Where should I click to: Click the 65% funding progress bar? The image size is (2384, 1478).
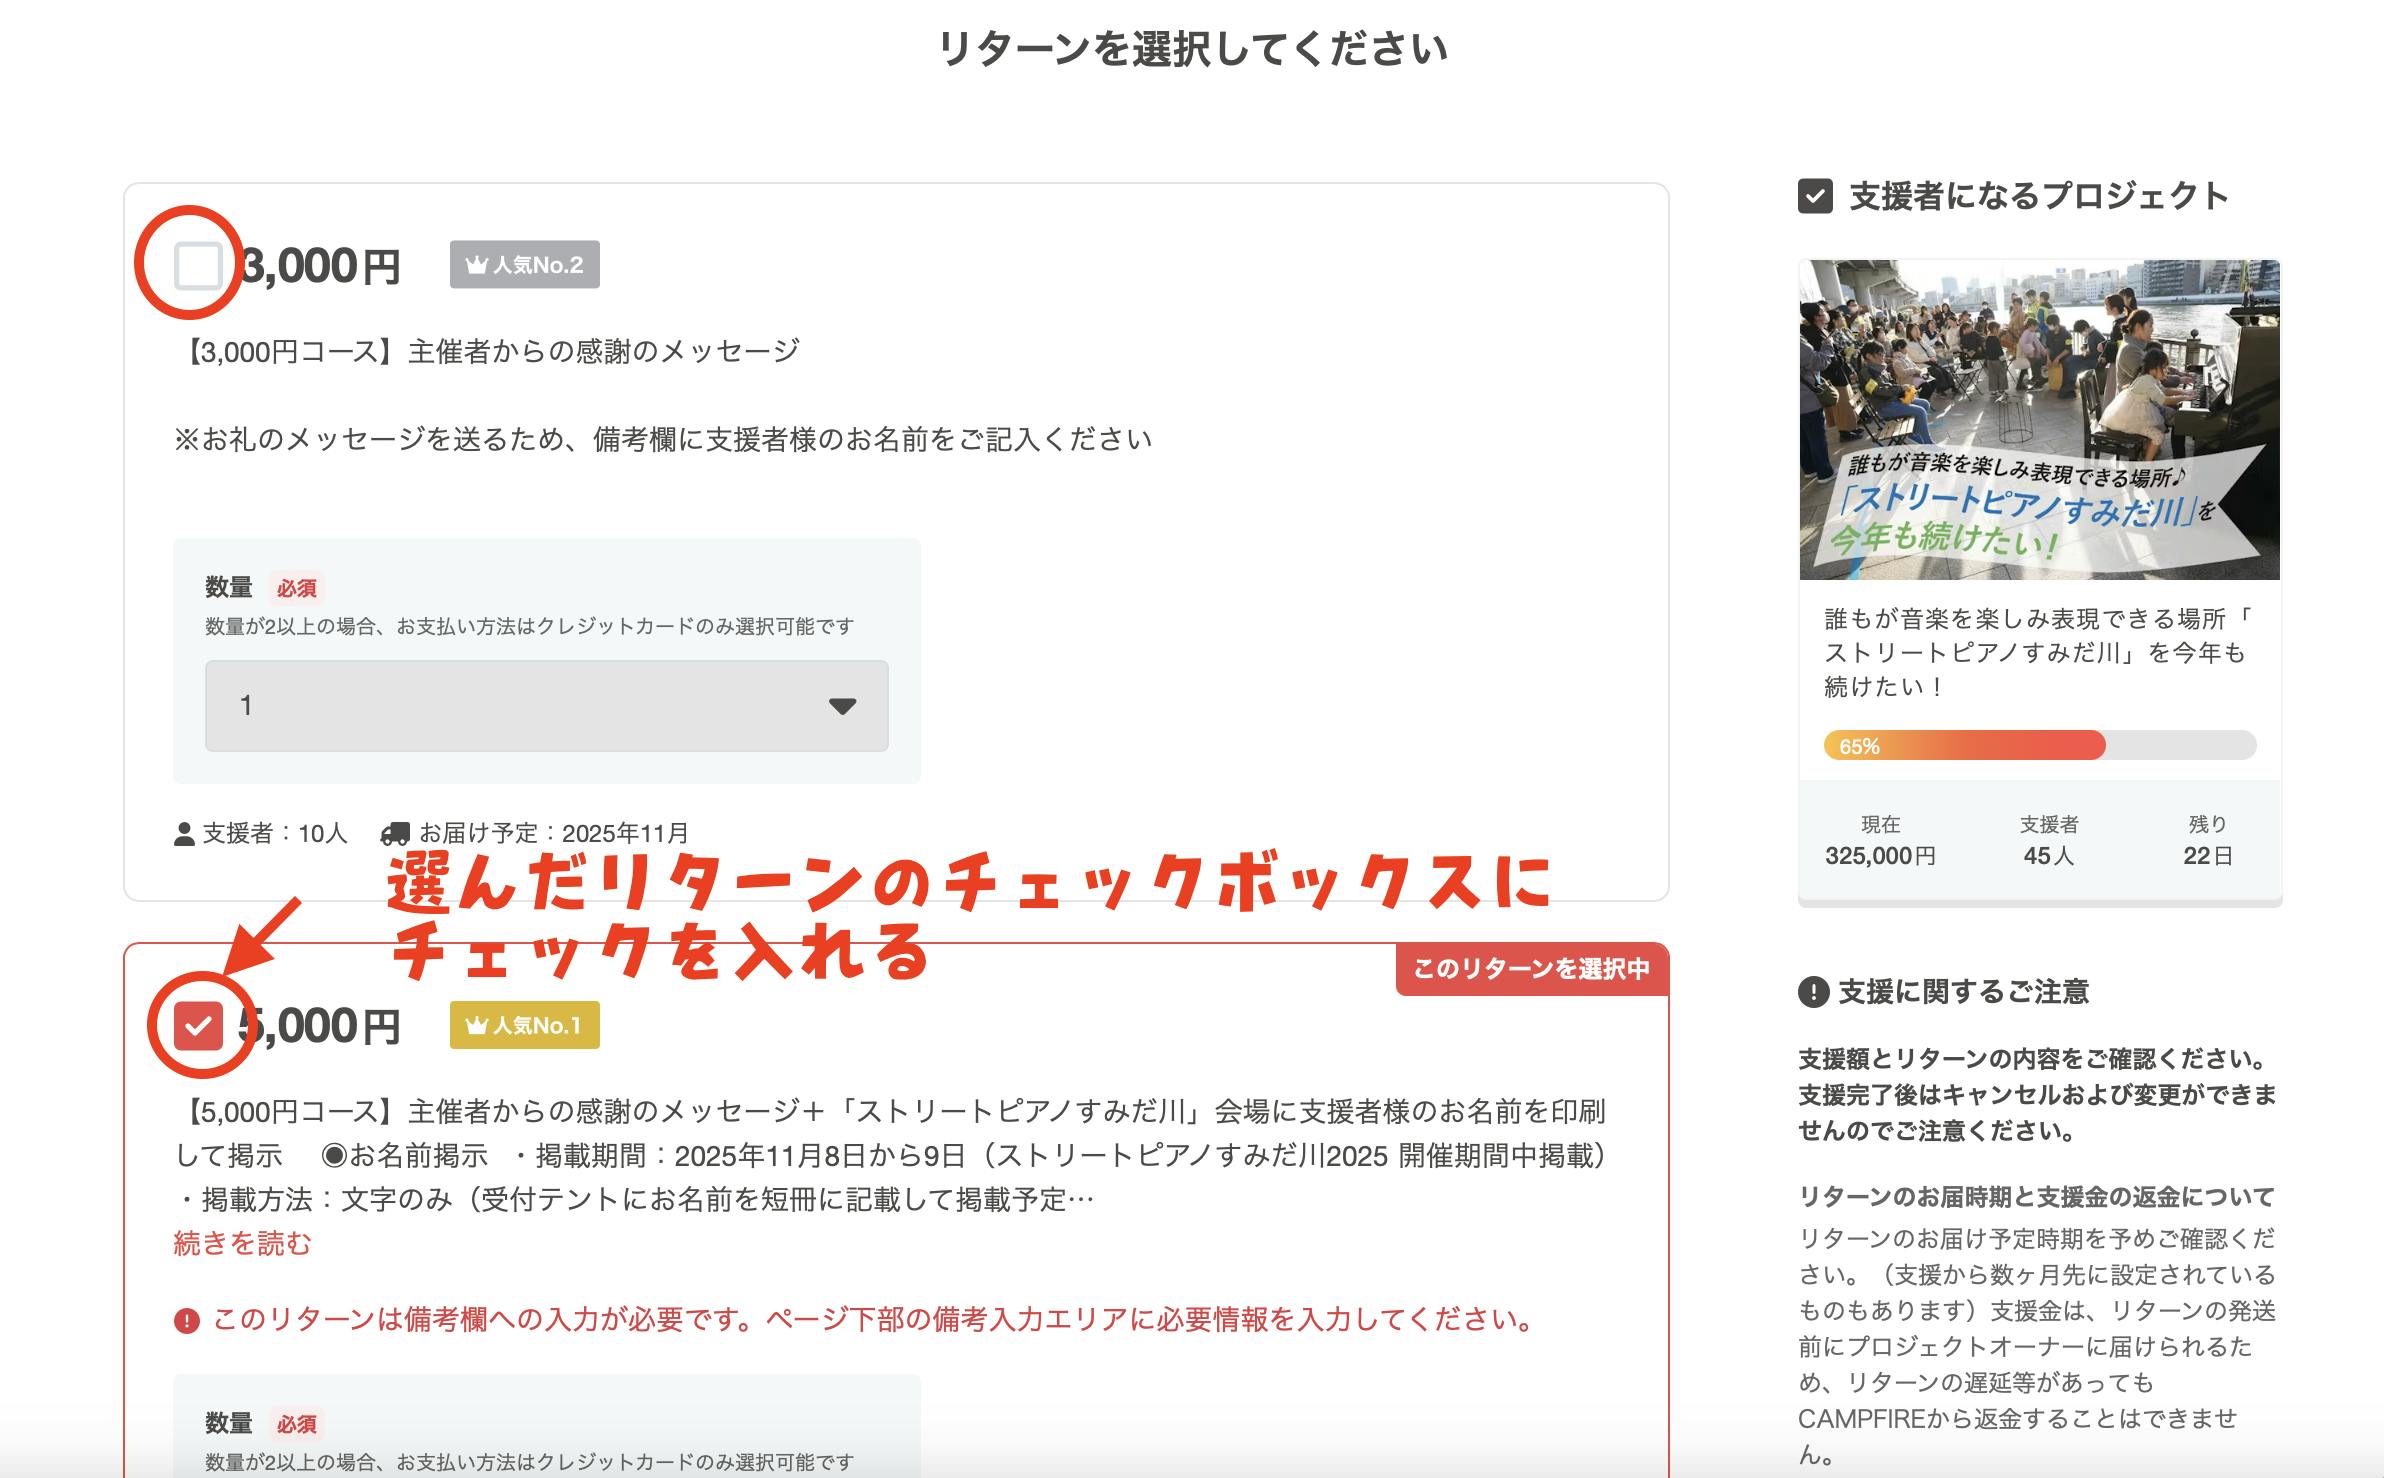[2039, 746]
